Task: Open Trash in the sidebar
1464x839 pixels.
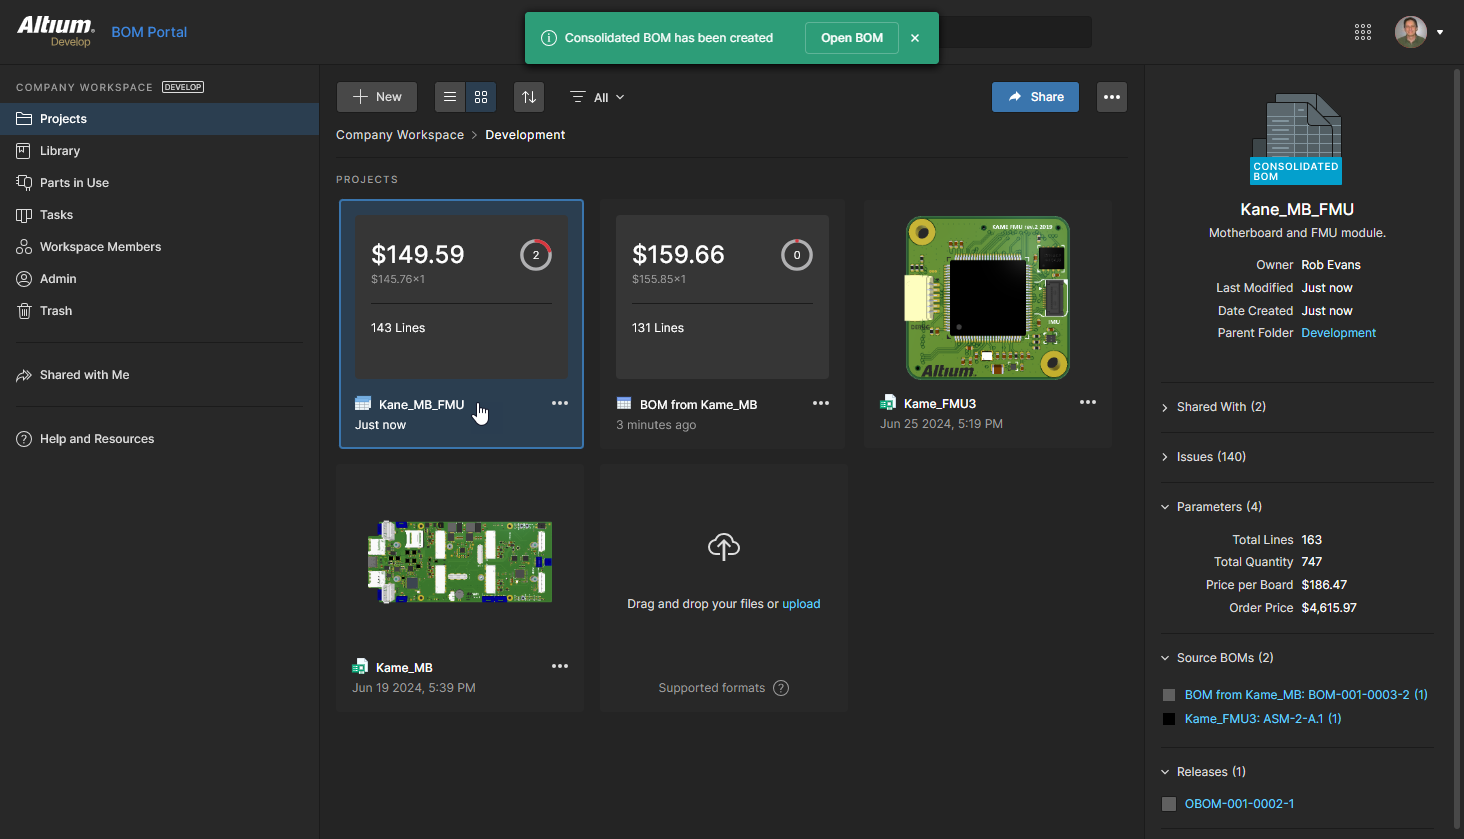Action: [160, 311]
